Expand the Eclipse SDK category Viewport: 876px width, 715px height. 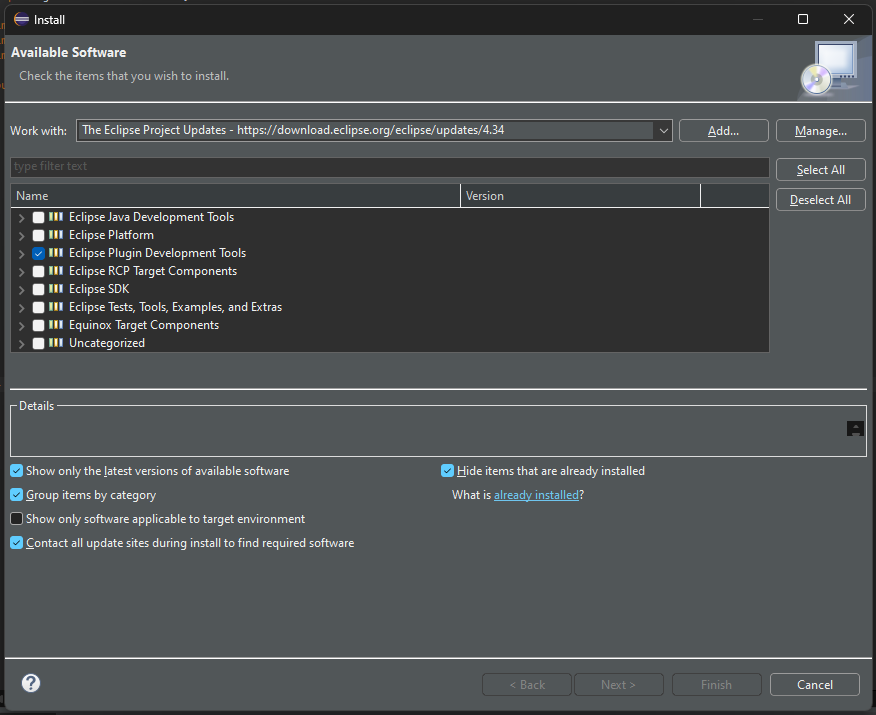[21, 290]
